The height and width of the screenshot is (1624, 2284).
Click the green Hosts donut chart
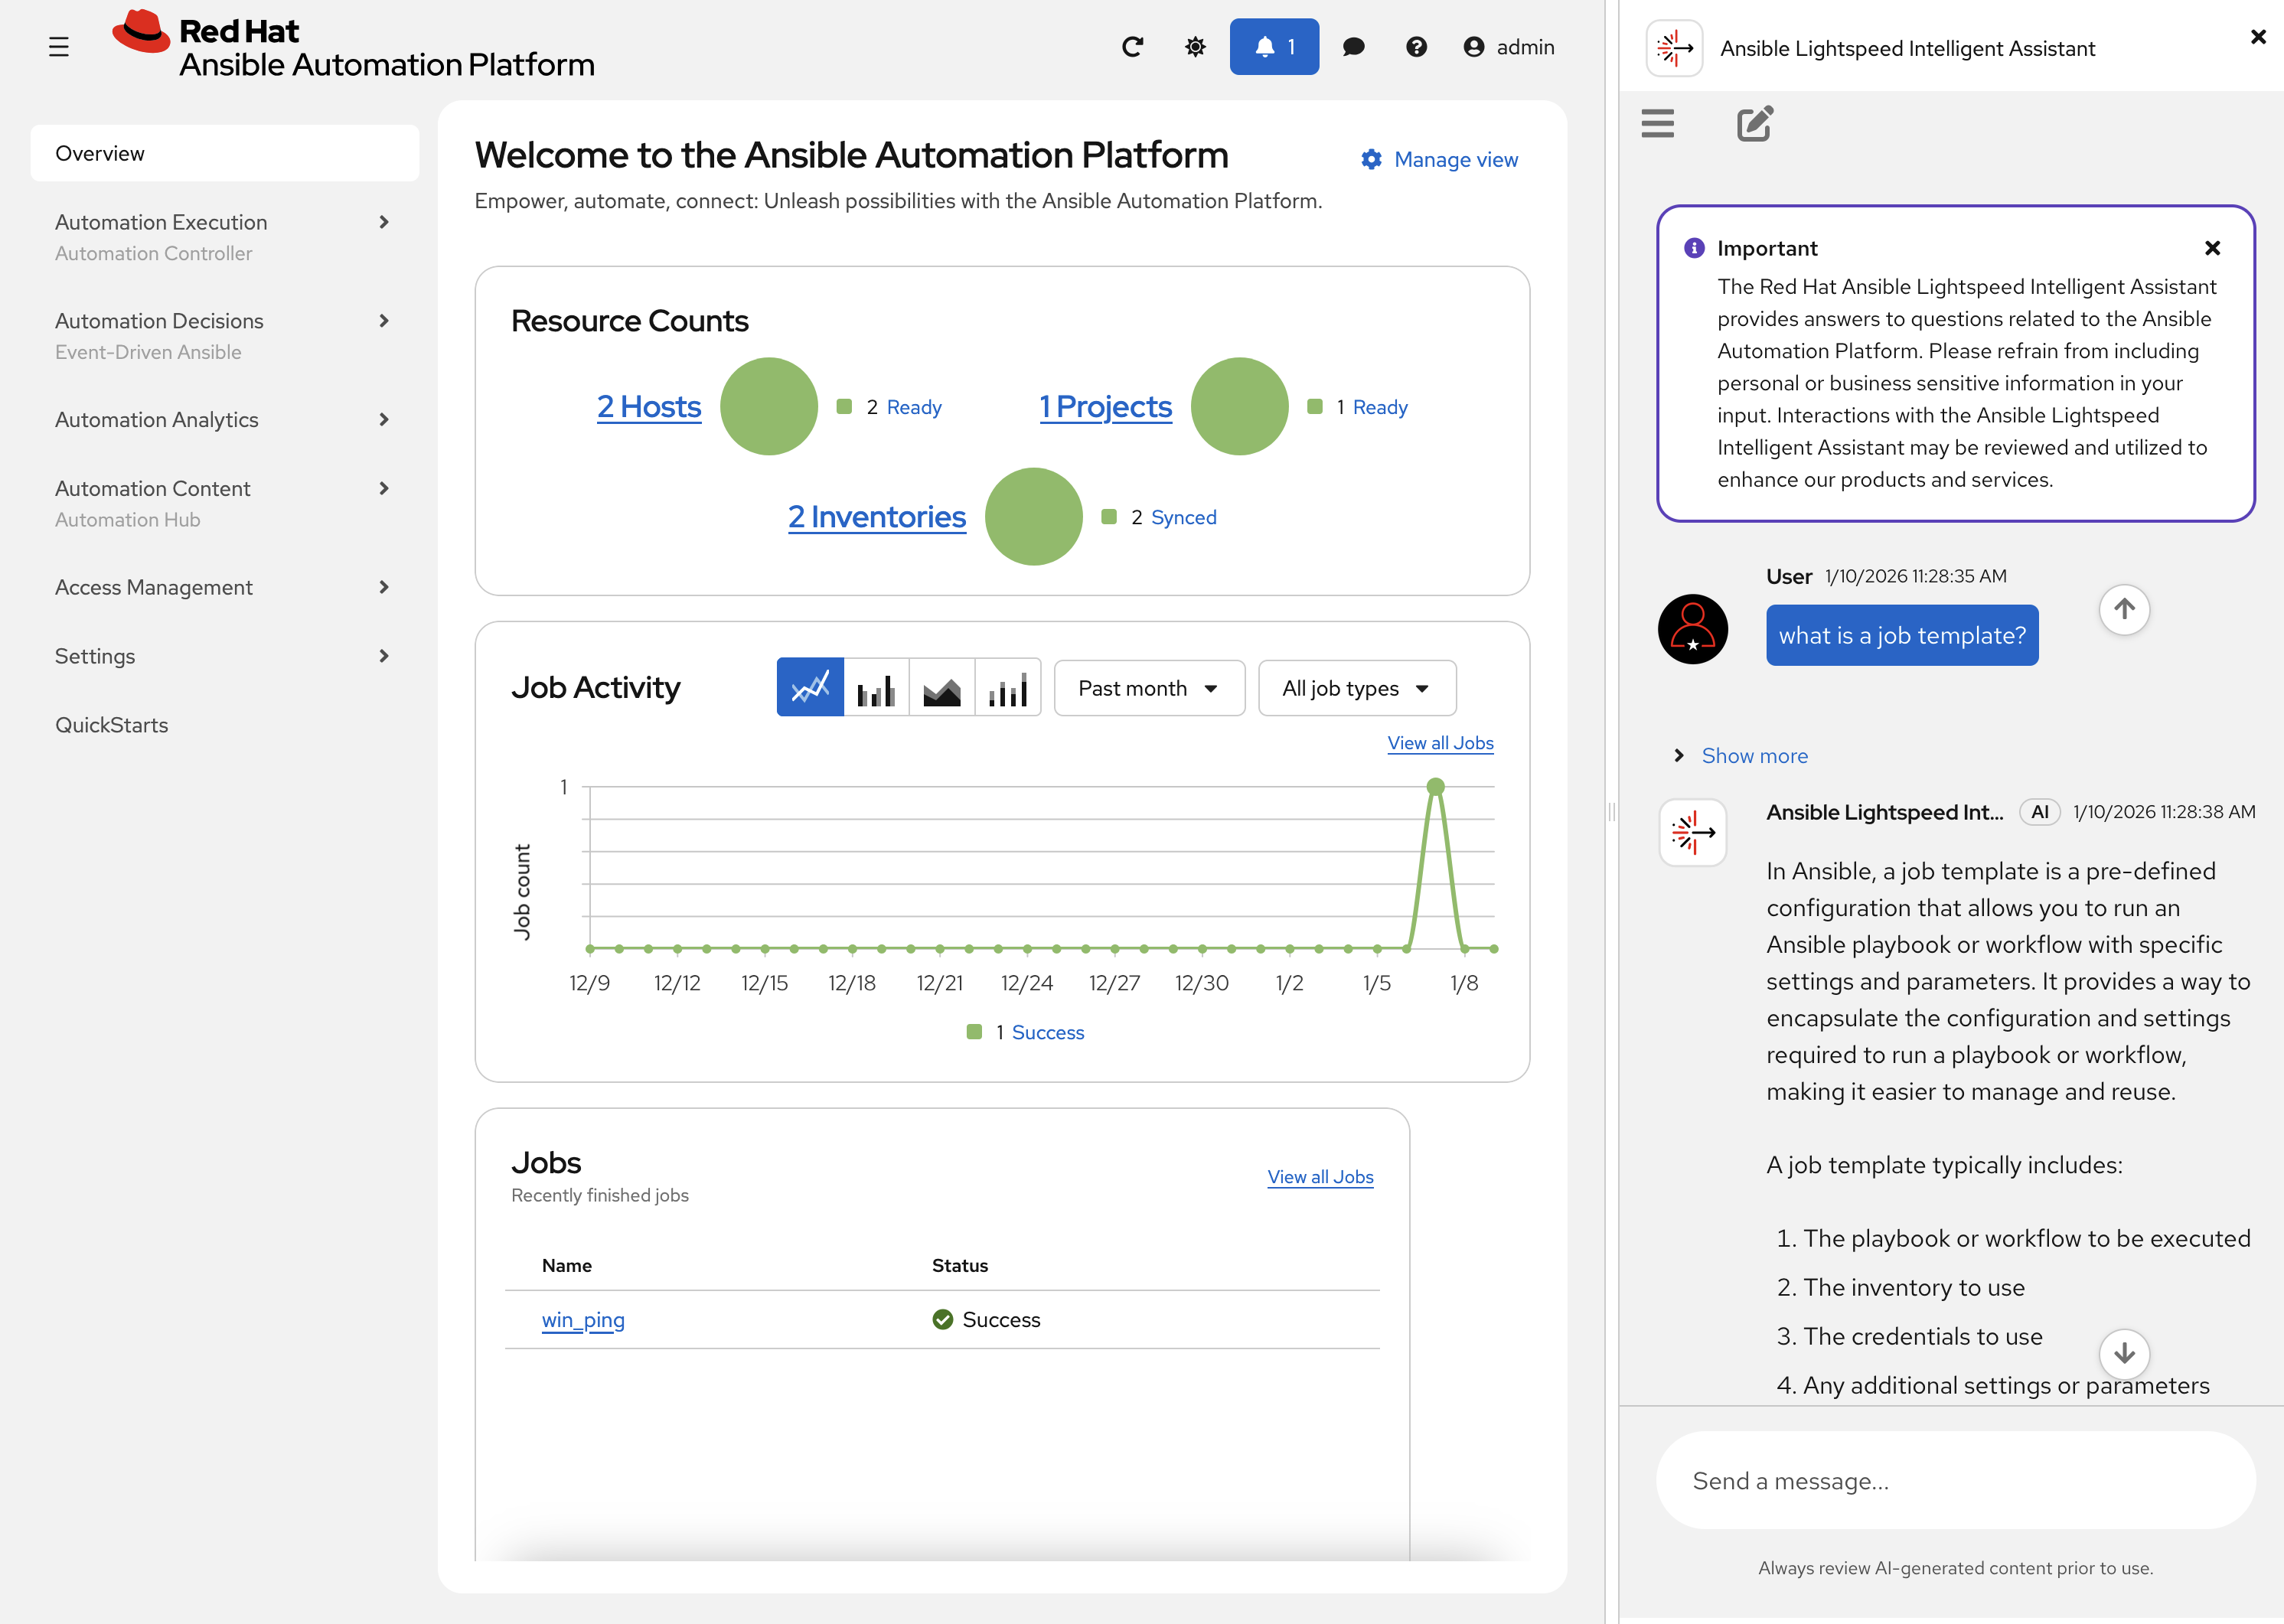769,406
